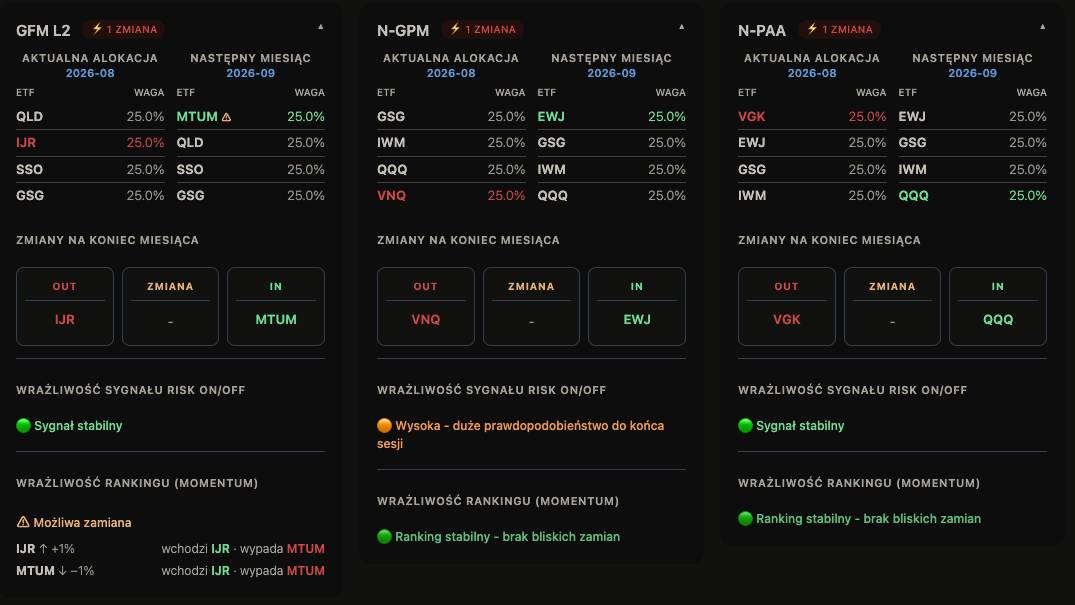The width and height of the screenshot is (1075, 605).
Task: Click the 2026-08 date in N-PAA
Action: (812, 73)
